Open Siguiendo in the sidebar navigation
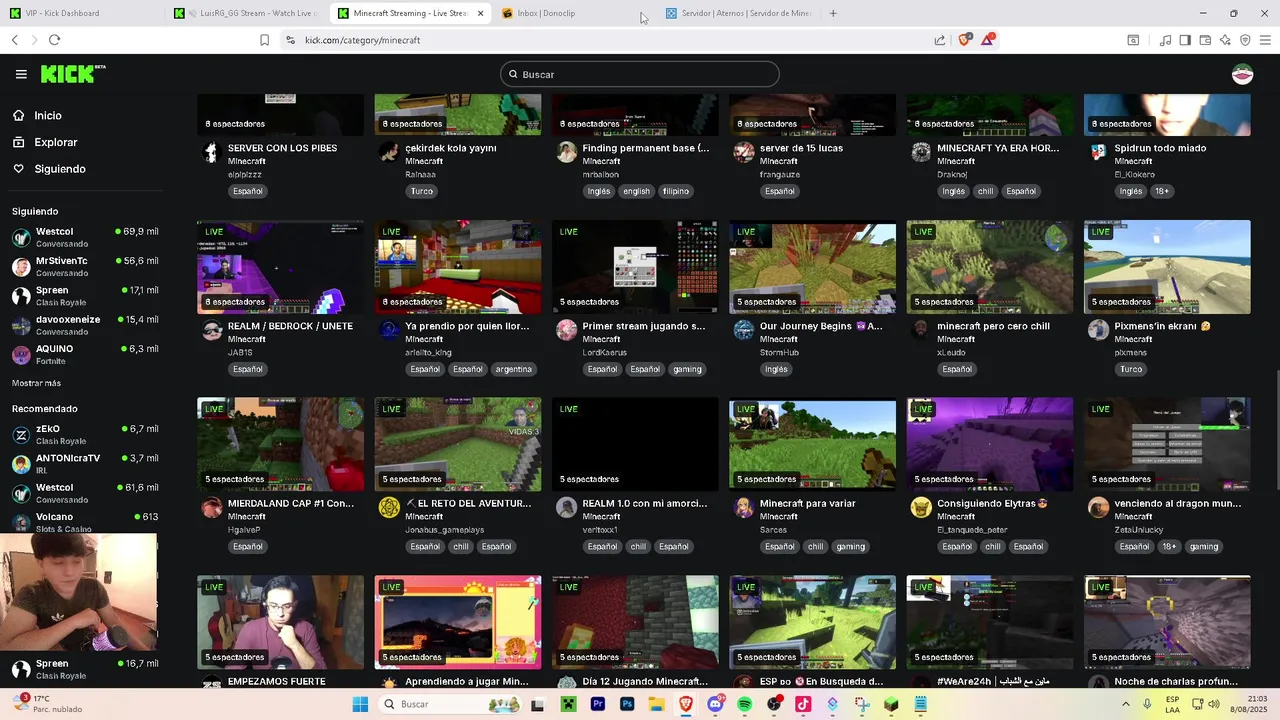 click(60, 169)
